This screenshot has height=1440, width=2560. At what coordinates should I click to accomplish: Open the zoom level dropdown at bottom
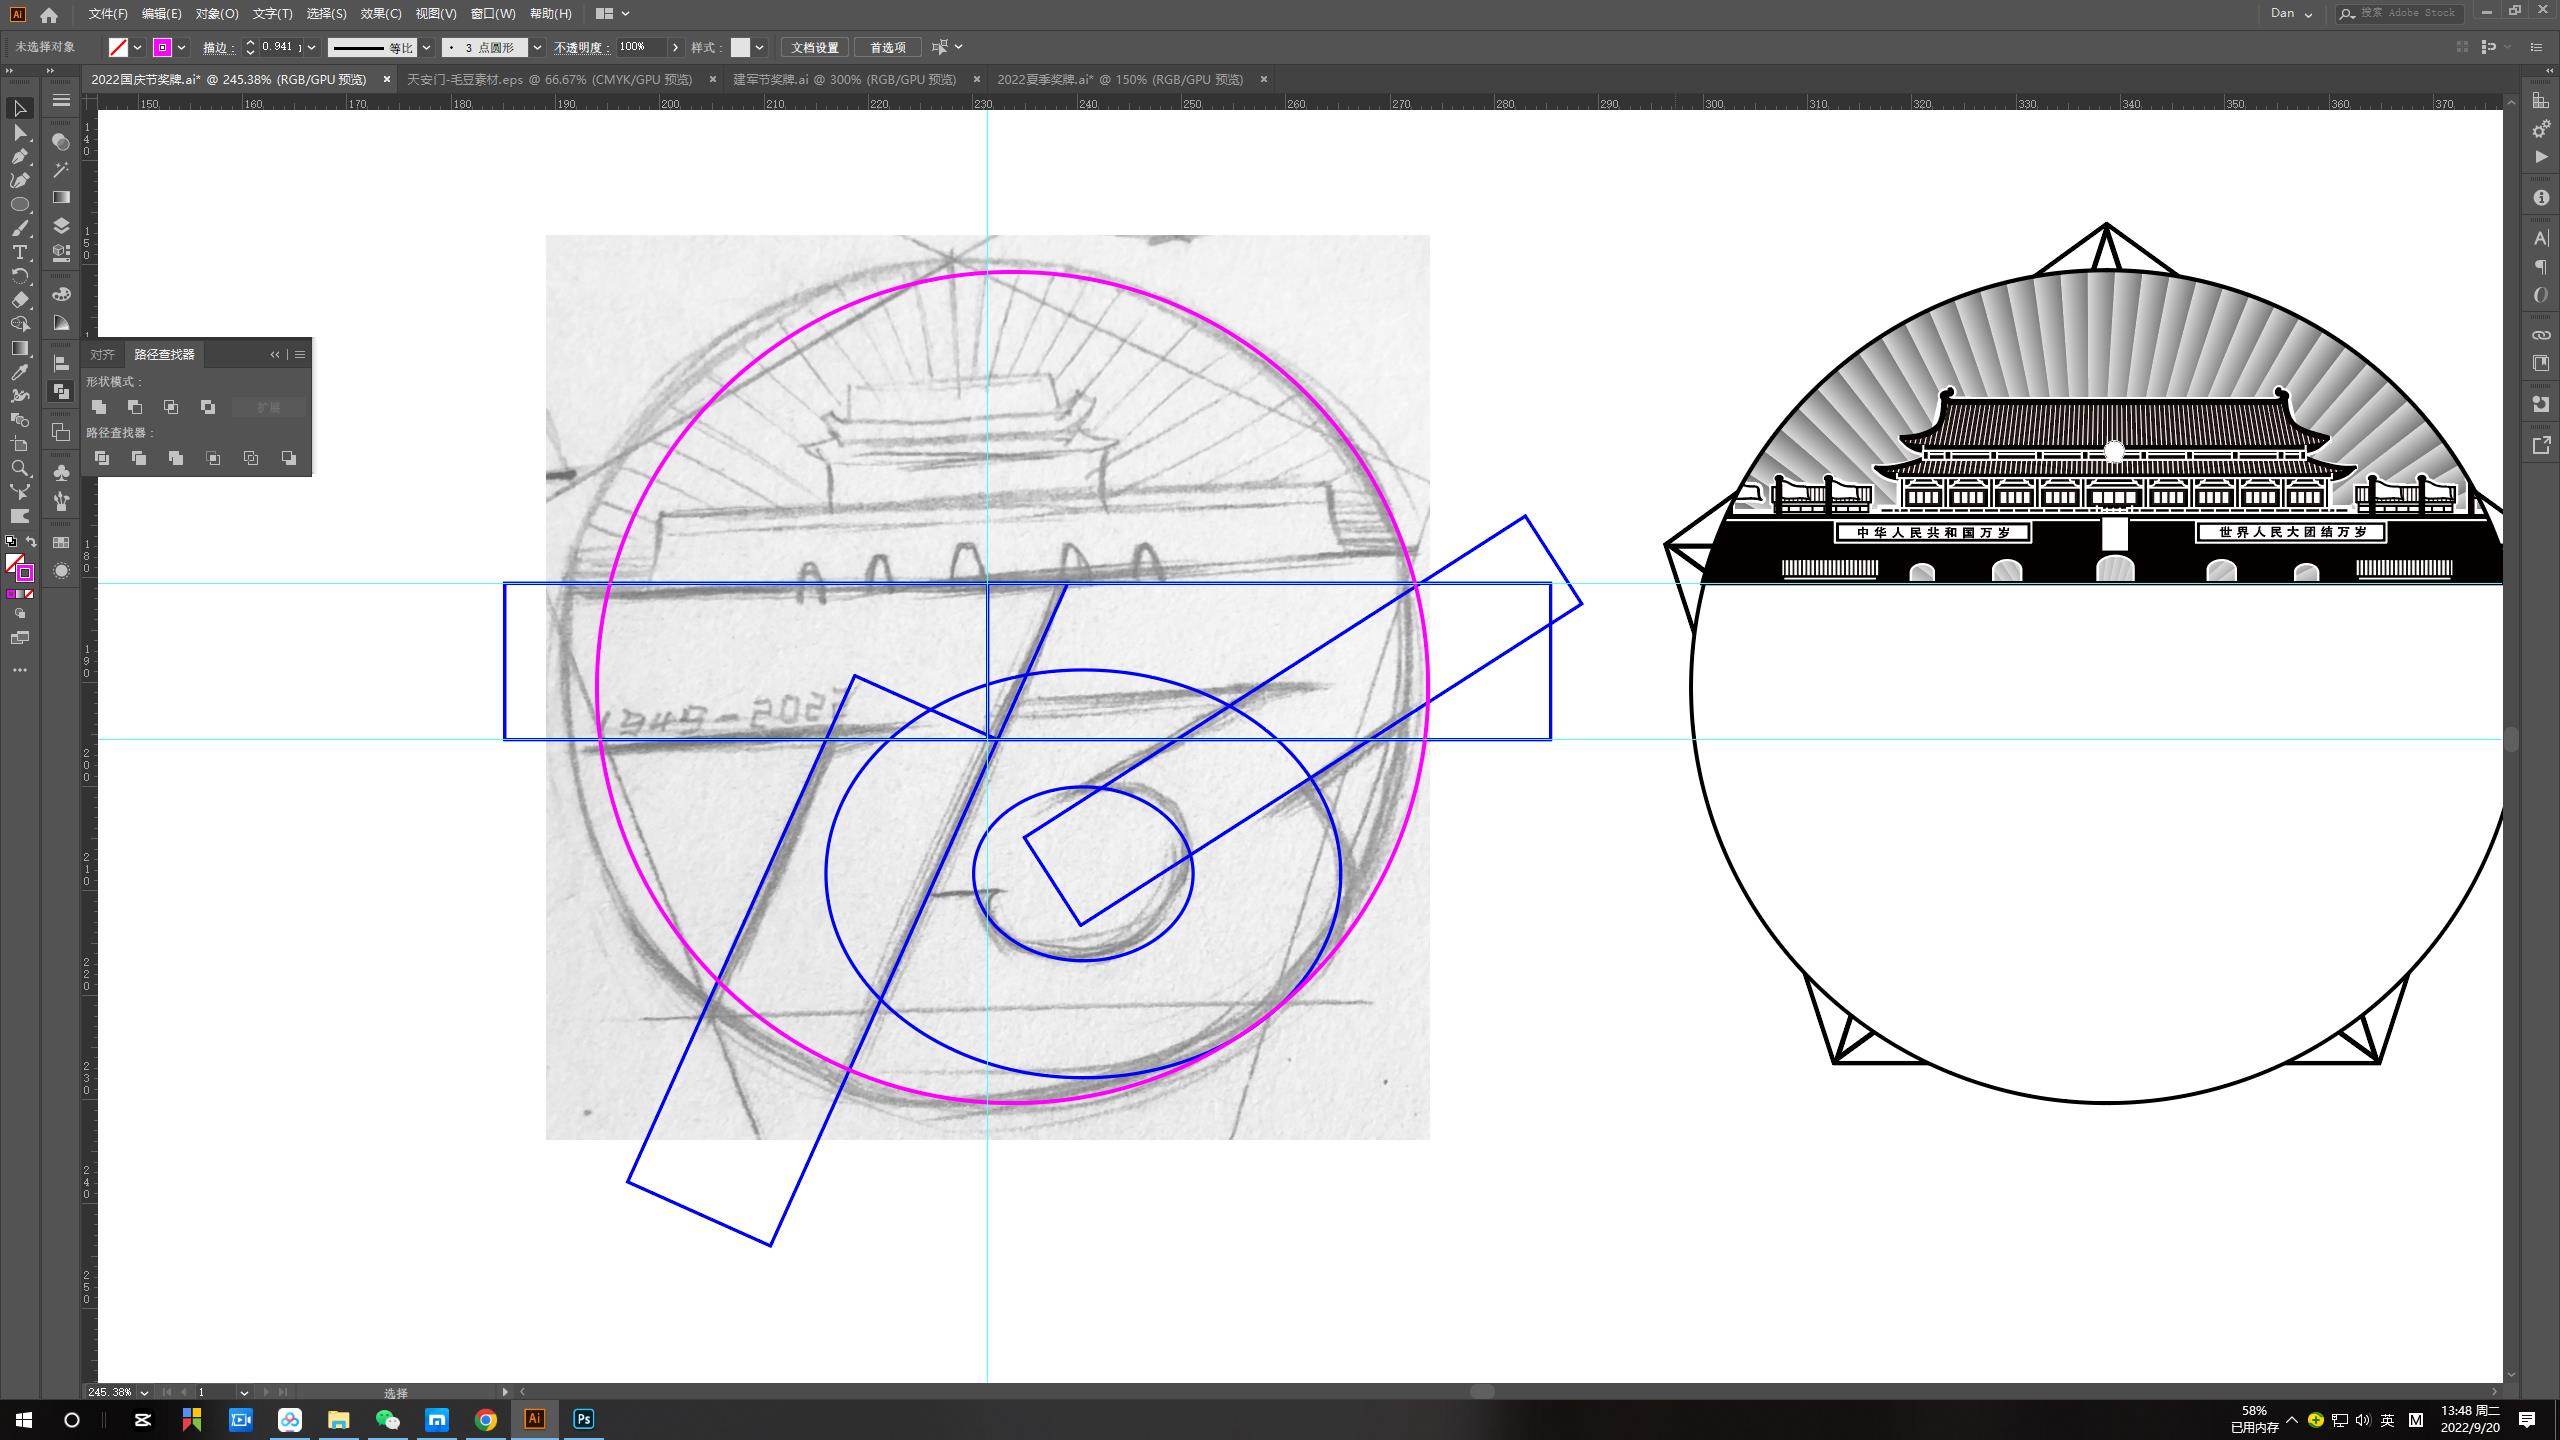[x=144, y=1392]
